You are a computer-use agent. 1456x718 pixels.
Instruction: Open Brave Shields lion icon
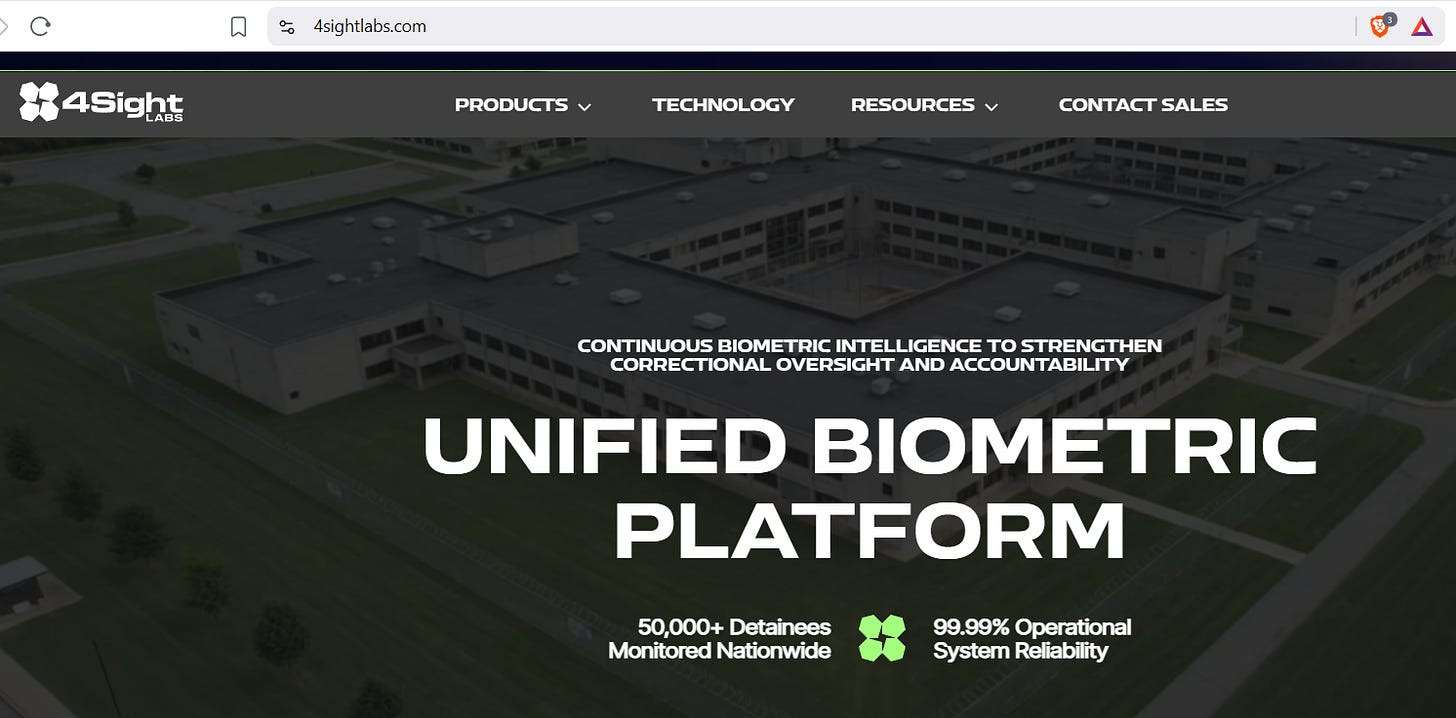1380,26
